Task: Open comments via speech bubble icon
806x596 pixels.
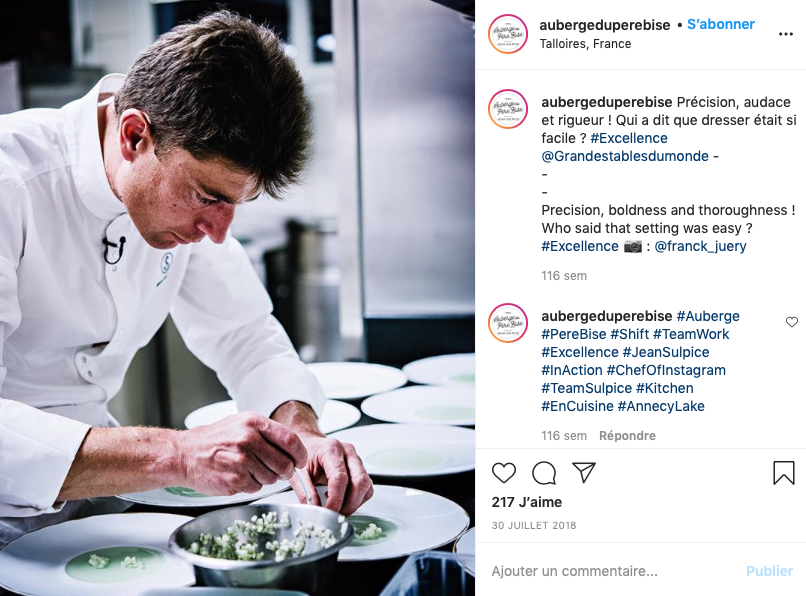Action: 544,473
